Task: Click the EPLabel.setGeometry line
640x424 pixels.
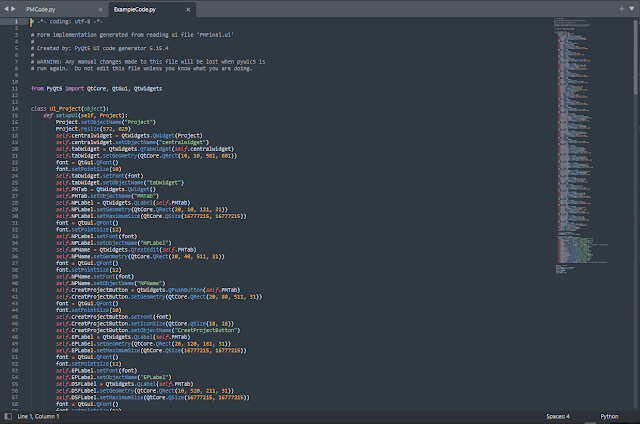Action: coord(143,344)
